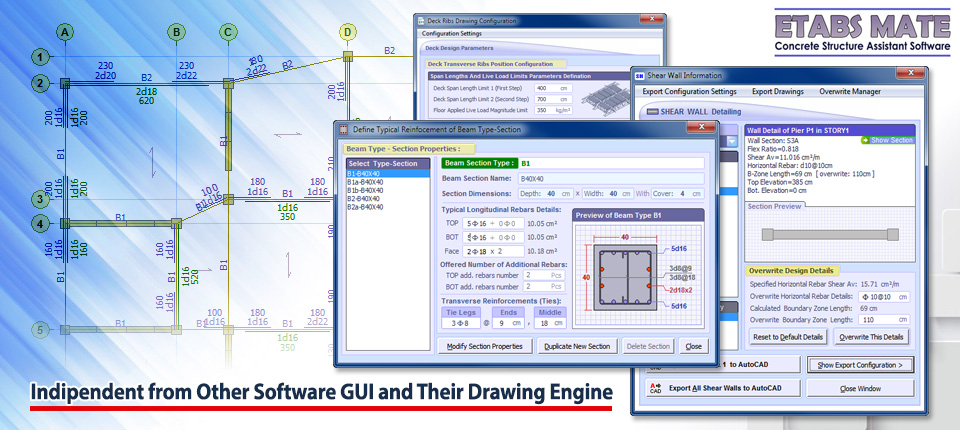Select the Overwrite Design Details tab
This screenshot has height=430, width=960.
(x=791, y=270)
